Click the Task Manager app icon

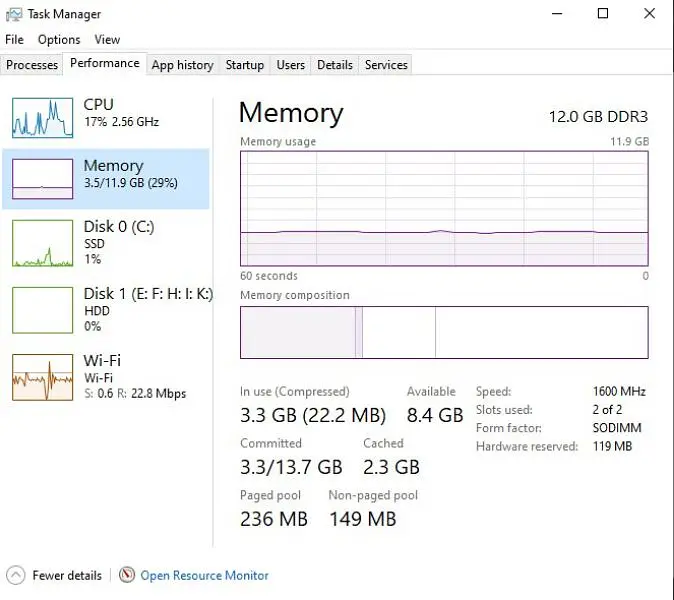coord(15,14)
